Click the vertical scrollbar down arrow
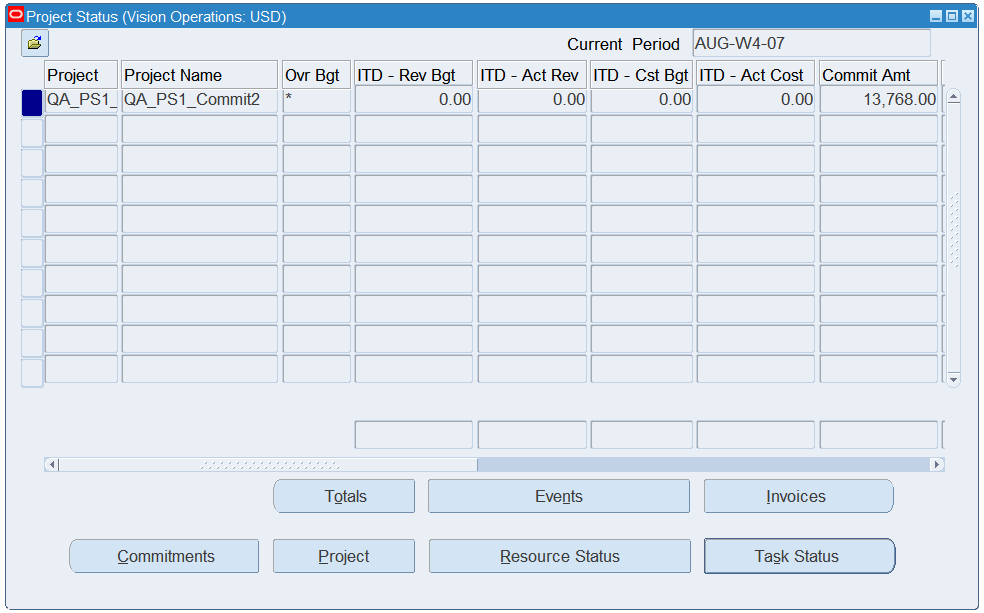Screen dimensions: 984x613 (x=953, y=380)
